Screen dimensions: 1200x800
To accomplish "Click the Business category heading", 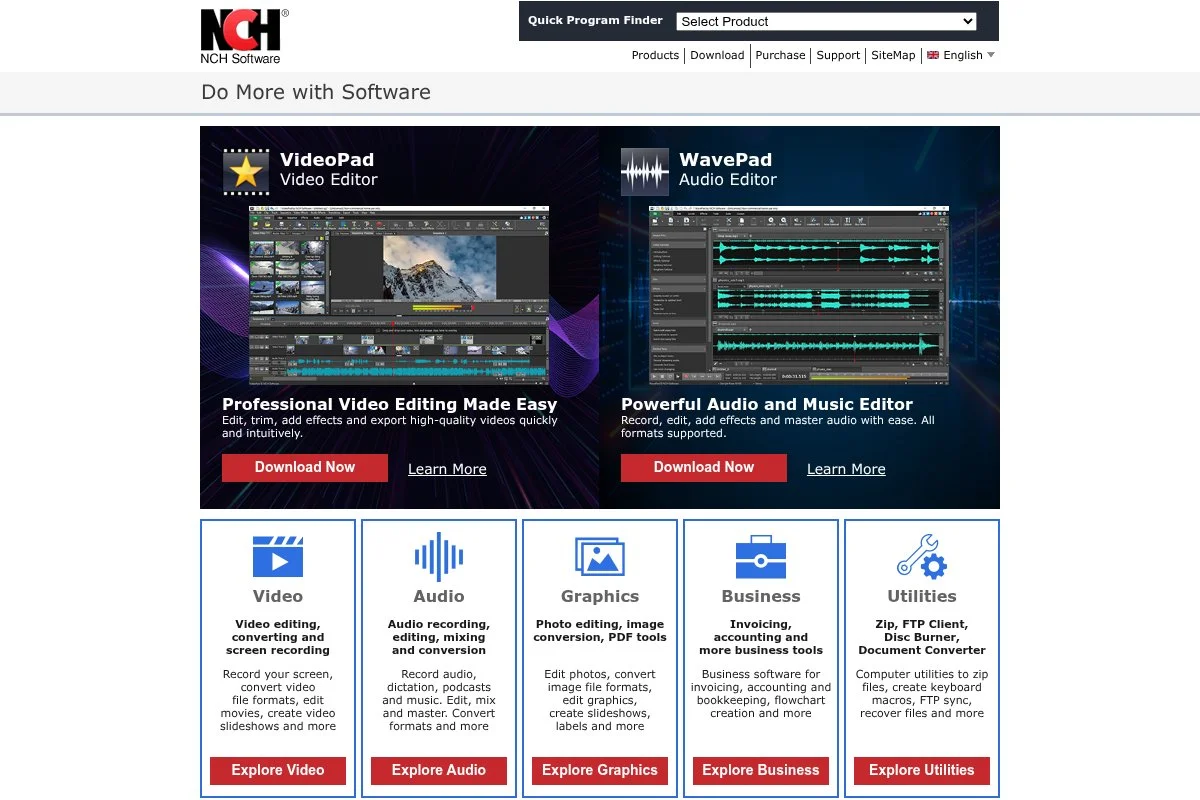I will [761, 596].
